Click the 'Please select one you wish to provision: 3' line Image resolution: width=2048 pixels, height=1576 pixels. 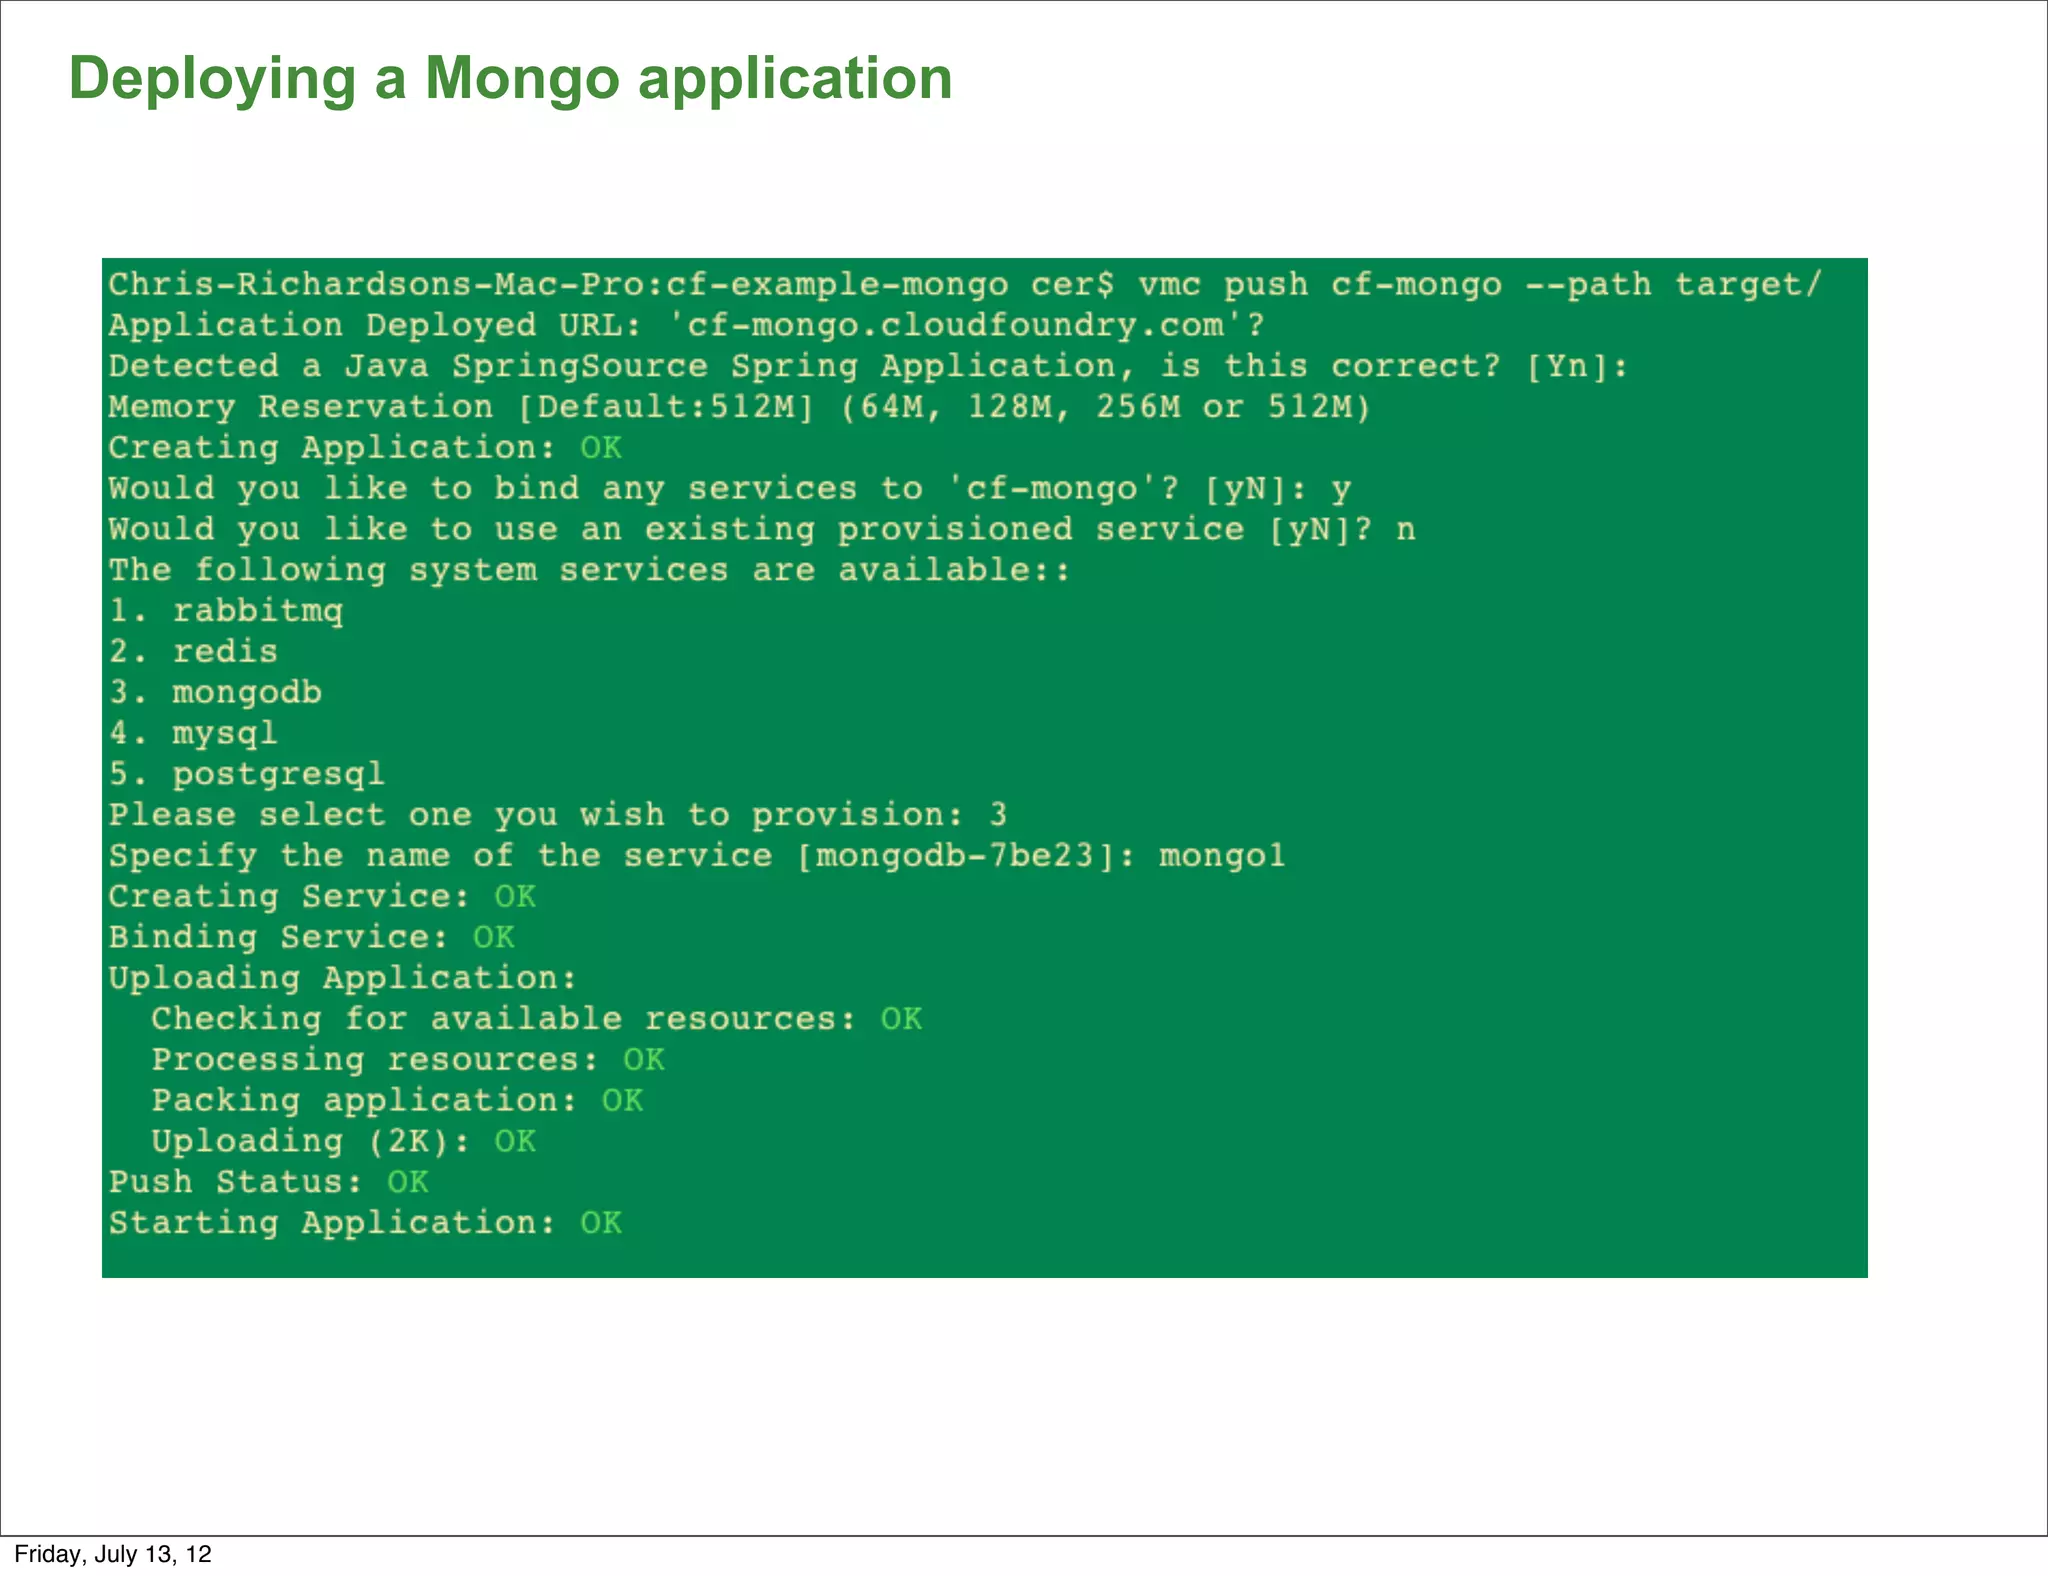pos(558,816)
